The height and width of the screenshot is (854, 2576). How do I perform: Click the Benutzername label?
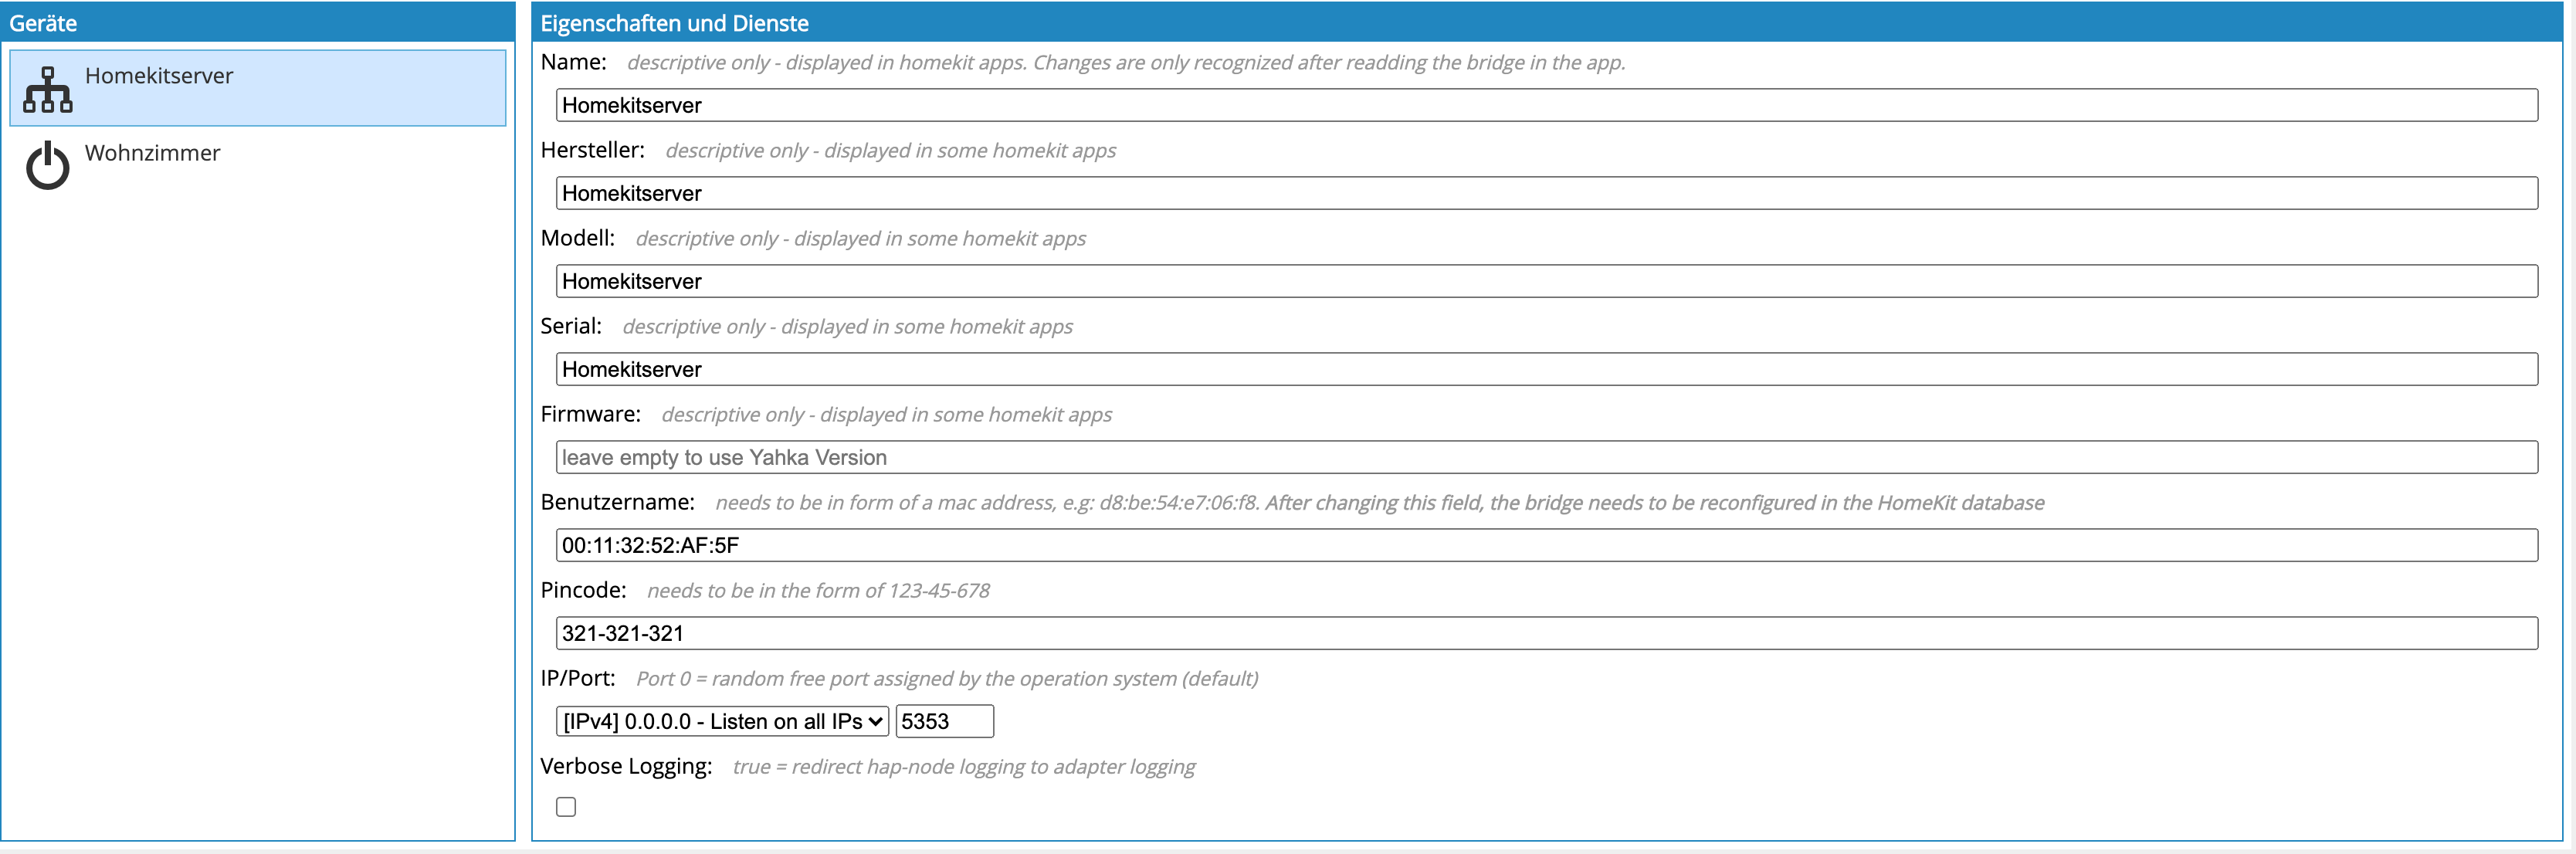click(617, 502)
